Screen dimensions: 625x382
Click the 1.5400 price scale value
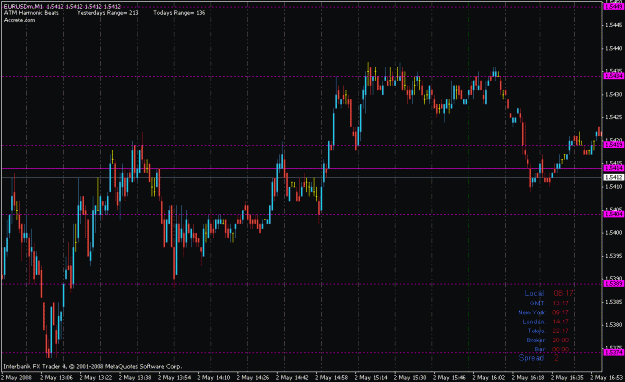[614, 232]
